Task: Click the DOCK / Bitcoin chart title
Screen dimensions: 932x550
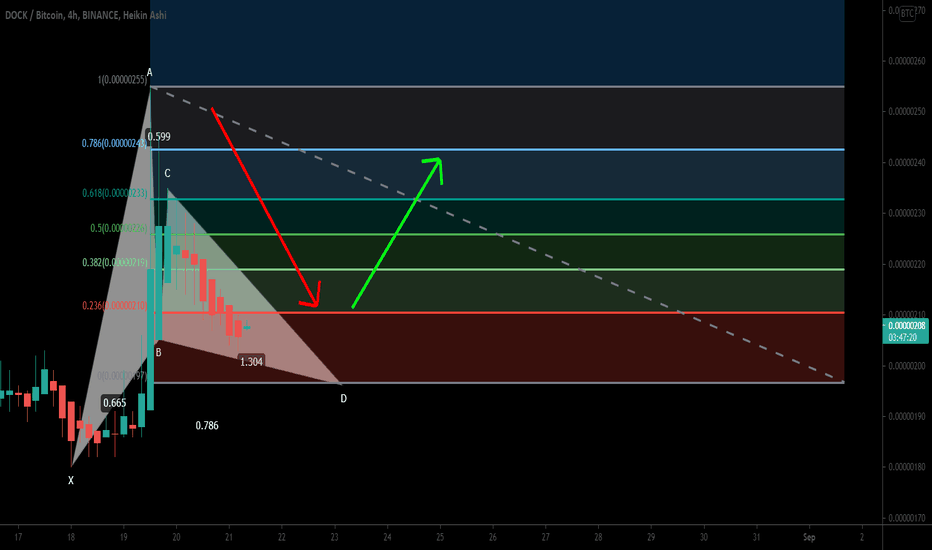Action: click(x=86, y=15)
